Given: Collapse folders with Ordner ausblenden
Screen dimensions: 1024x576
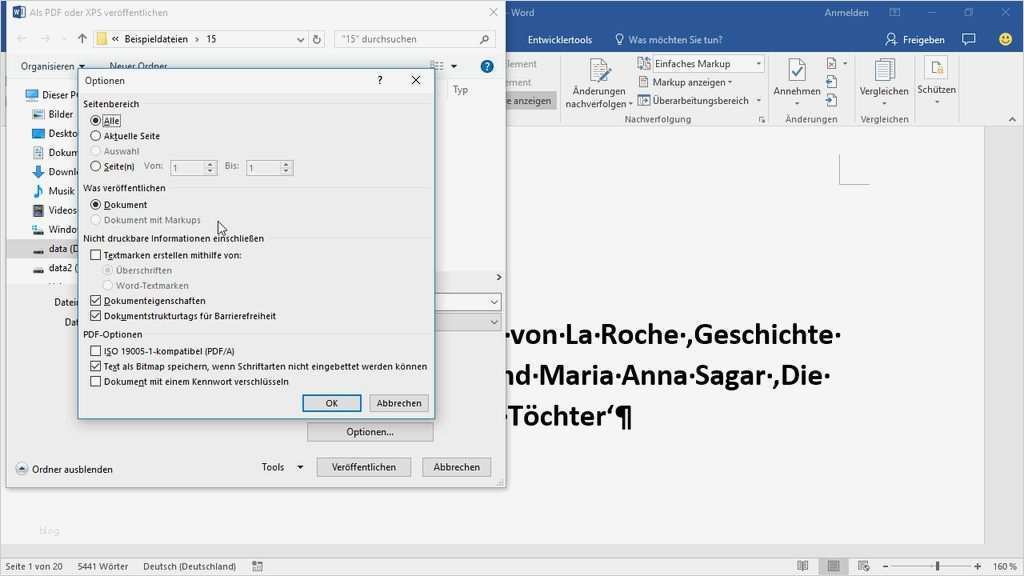Looking at the screenshot, I should pos(64,469).
